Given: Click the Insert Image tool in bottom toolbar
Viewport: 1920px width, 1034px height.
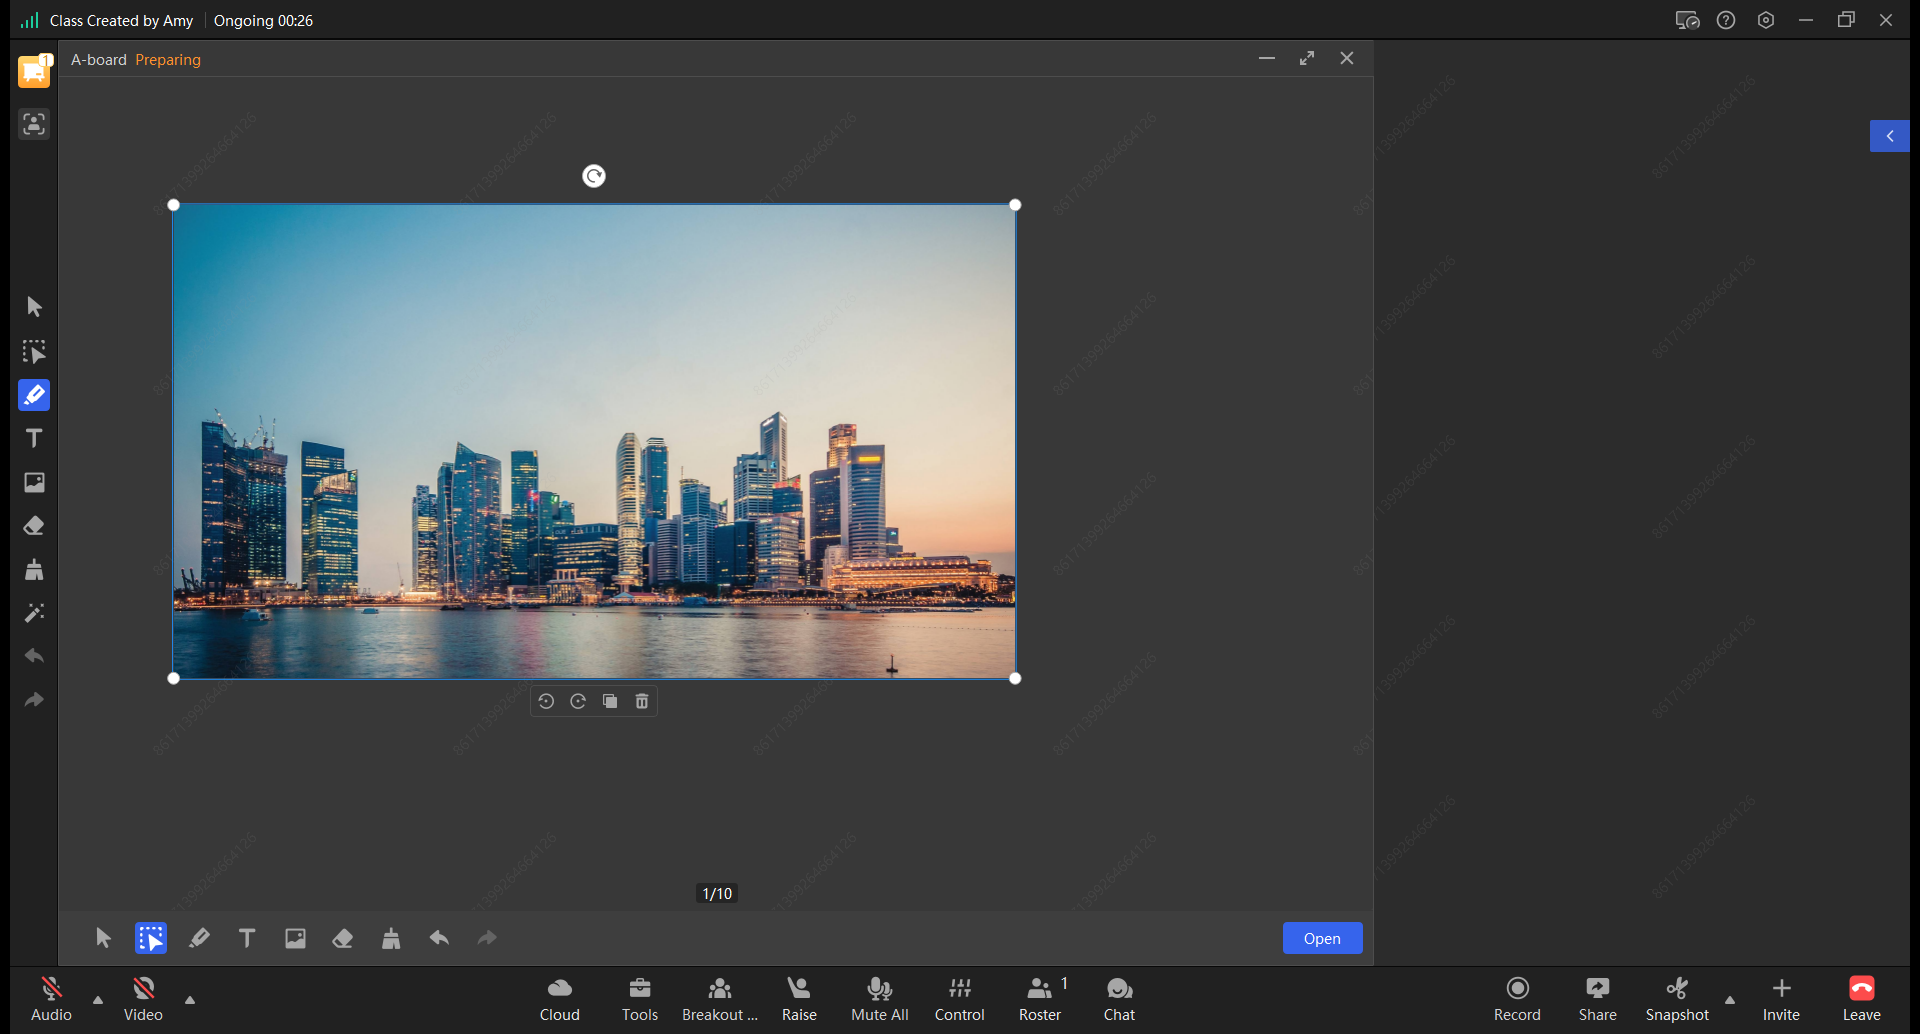Looking at the screenshot, I should tap(295, 938).
